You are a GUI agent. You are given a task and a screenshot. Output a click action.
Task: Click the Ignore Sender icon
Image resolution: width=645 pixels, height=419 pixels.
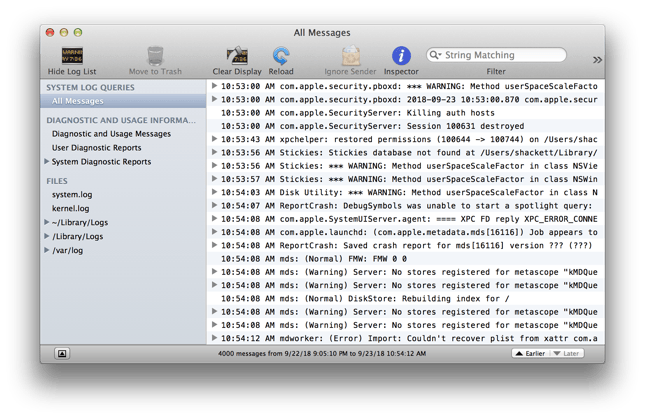pos(350,56)
